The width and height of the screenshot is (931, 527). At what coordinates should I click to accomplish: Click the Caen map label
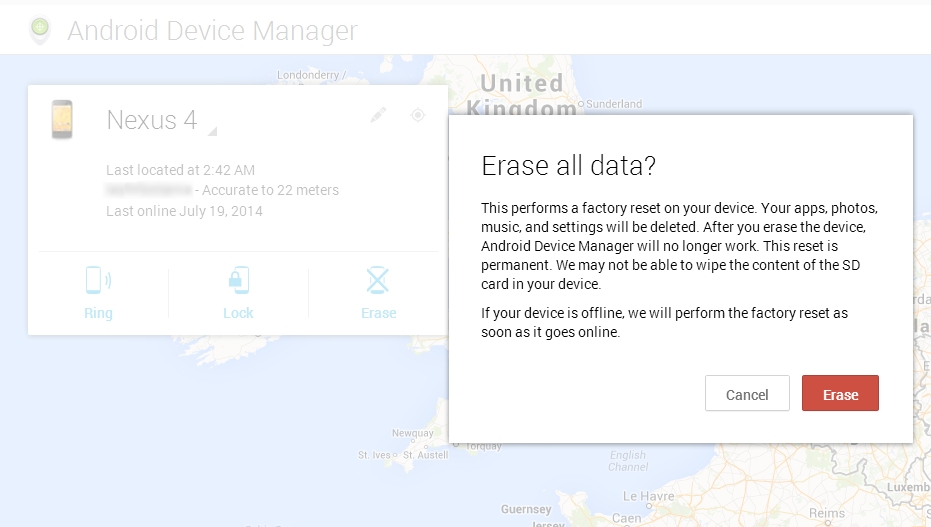pos(626,518)
